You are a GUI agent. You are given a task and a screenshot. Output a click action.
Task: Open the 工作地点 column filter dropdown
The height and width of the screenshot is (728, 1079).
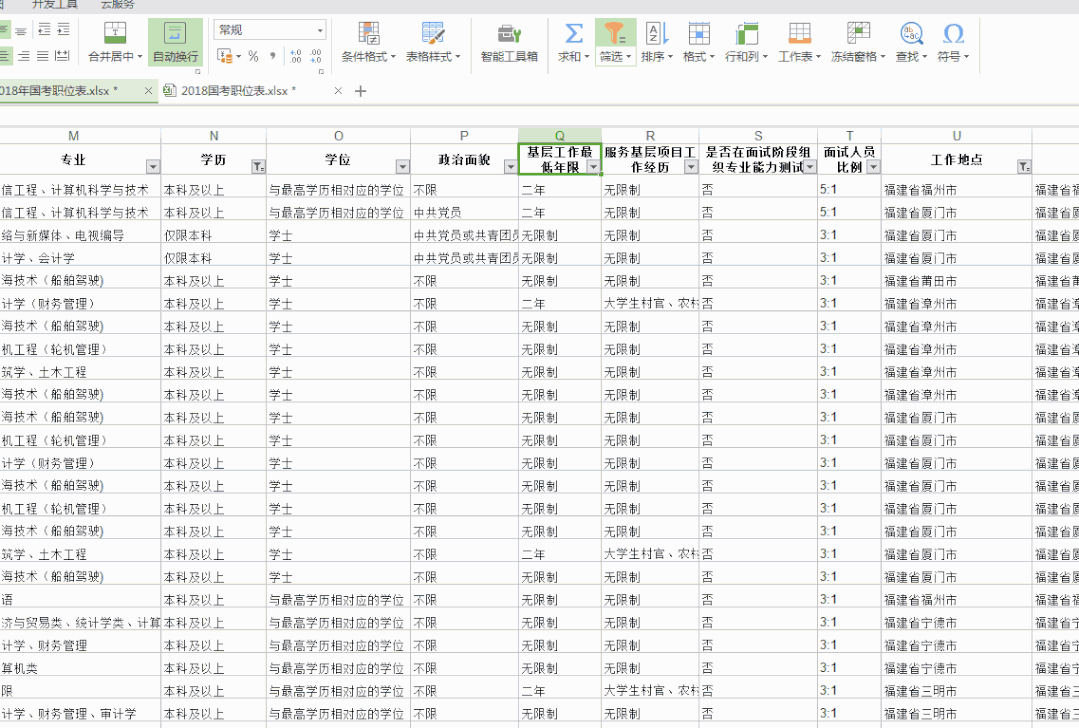click(x=1024, y=167)
